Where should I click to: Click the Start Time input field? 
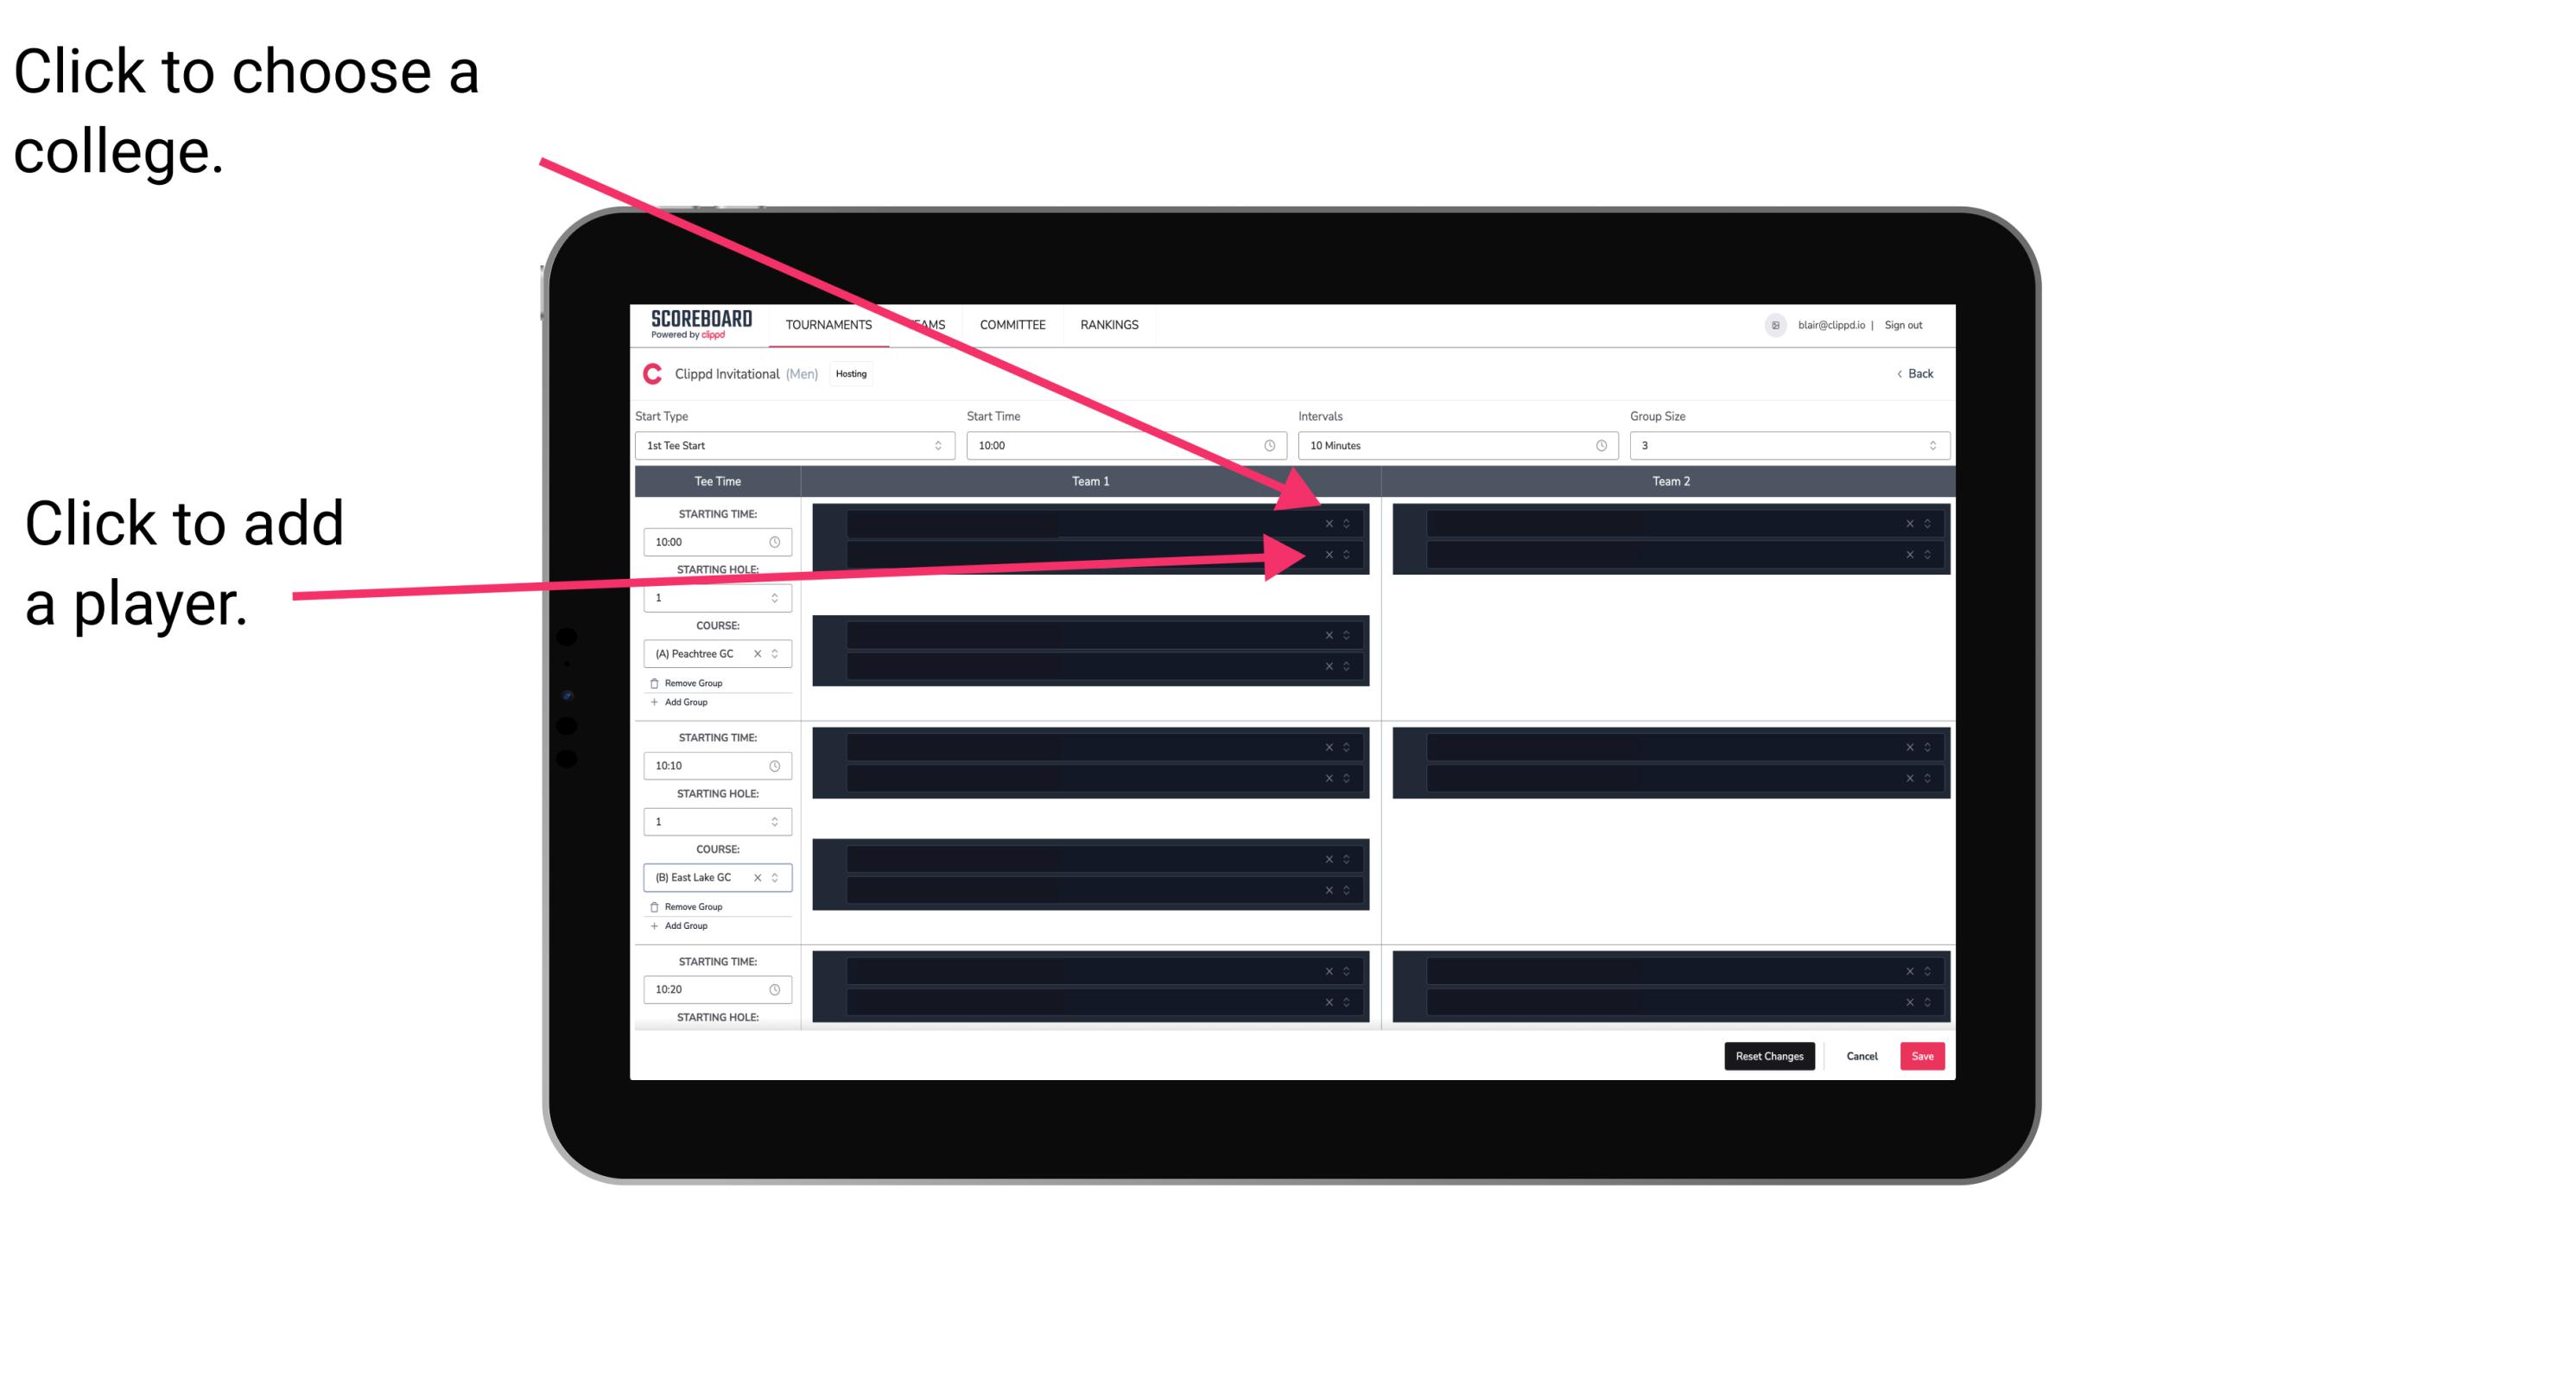point(1126,446)
